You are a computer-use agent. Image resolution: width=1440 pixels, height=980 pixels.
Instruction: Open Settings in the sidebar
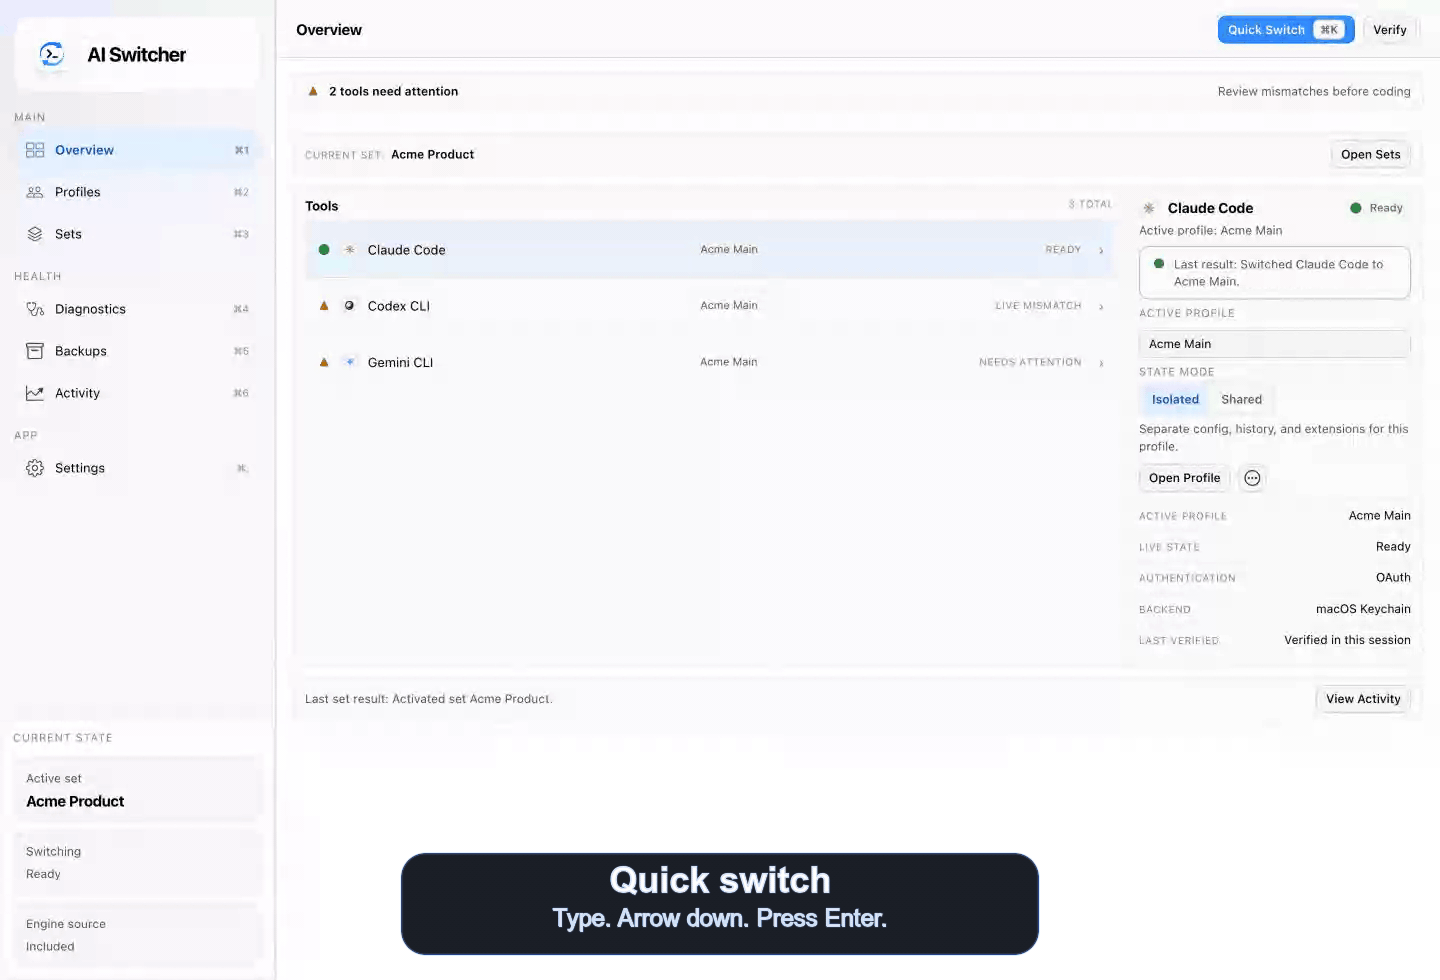pos(137,468)
